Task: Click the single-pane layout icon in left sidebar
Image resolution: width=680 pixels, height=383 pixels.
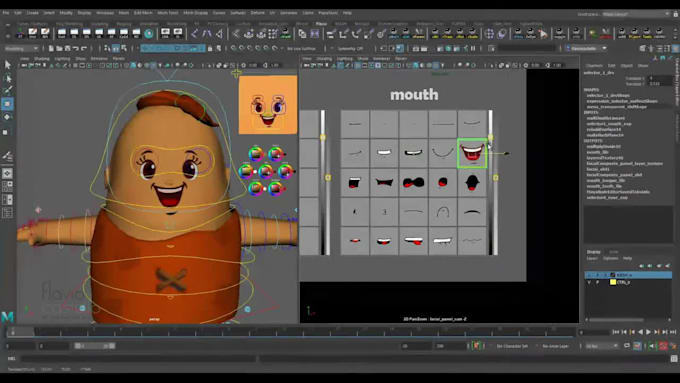Action: (x=7, y=173)
